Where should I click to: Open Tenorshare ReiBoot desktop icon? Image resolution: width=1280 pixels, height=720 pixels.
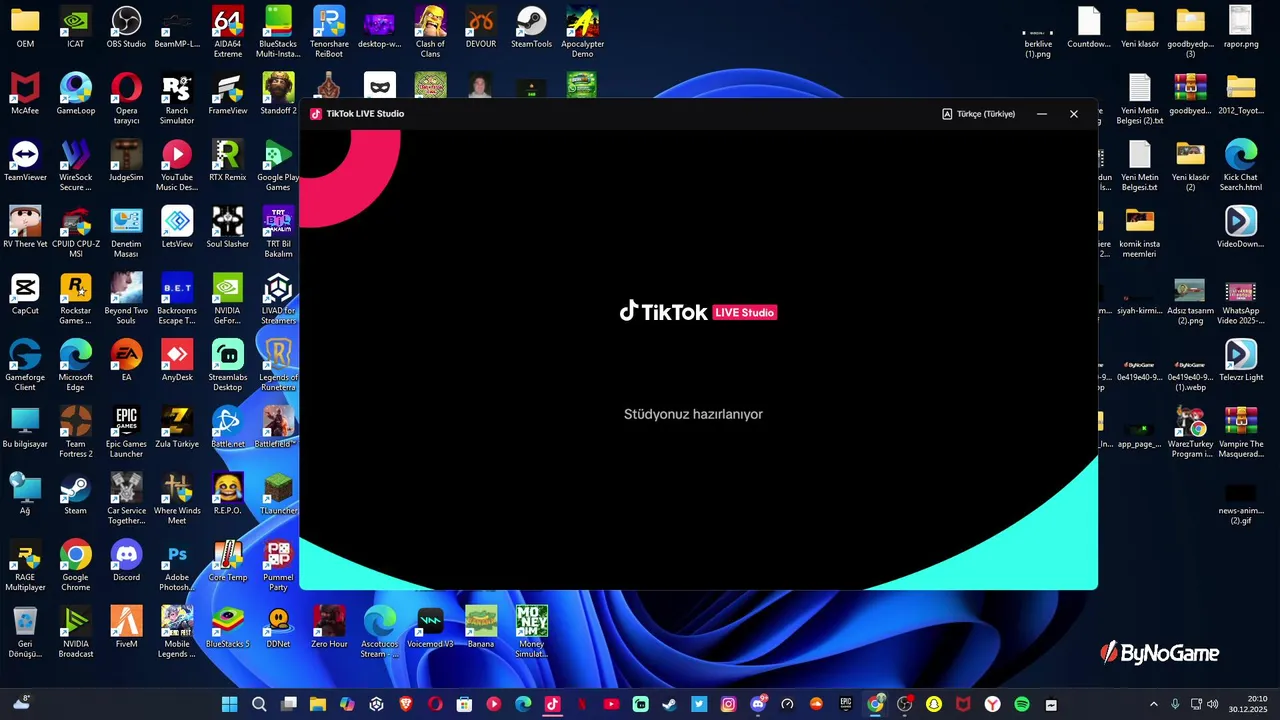pyautogui.click(x=329, y=32)
